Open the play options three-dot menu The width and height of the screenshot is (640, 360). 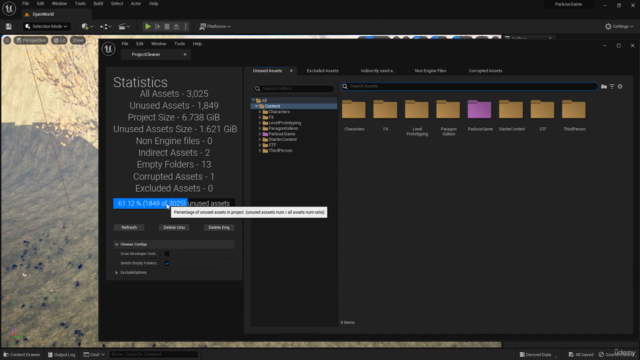(x=186, y=27)
